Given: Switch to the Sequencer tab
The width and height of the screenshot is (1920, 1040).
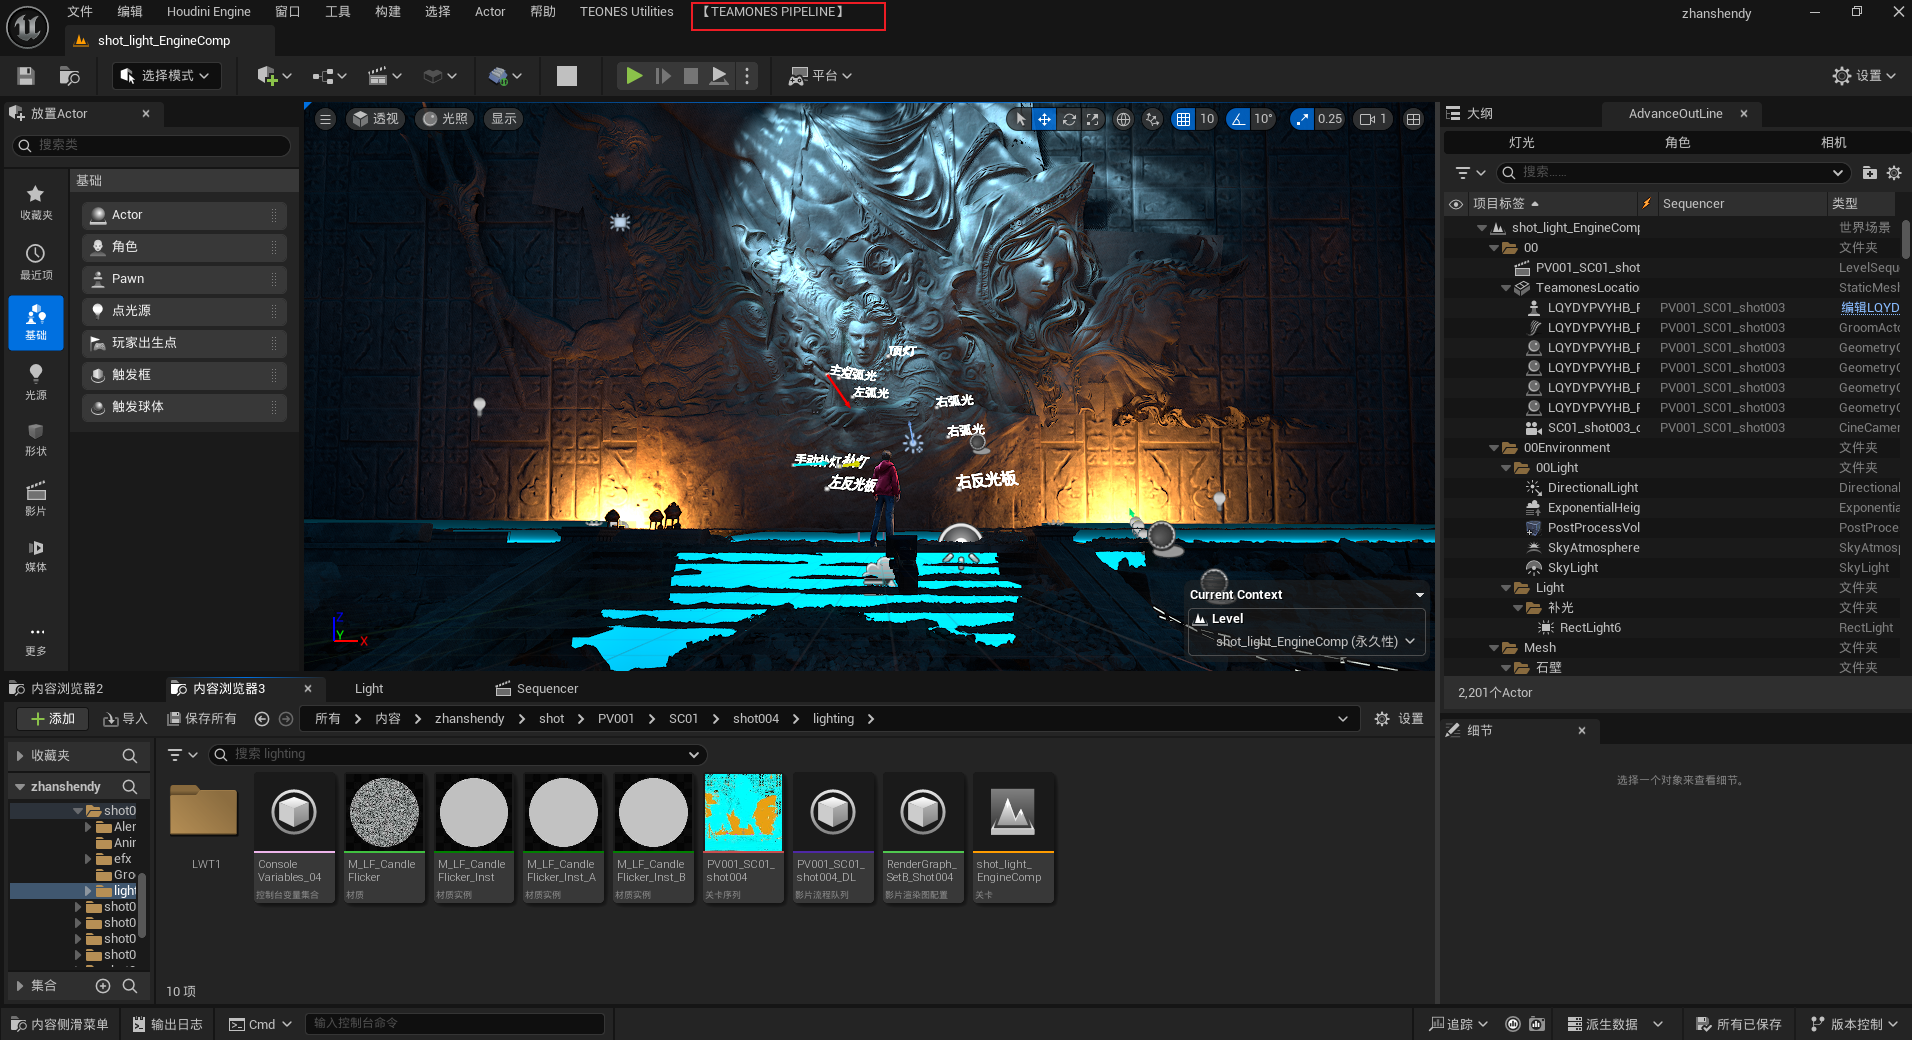Looking at the screenshot, I should (x=537, y=689).
